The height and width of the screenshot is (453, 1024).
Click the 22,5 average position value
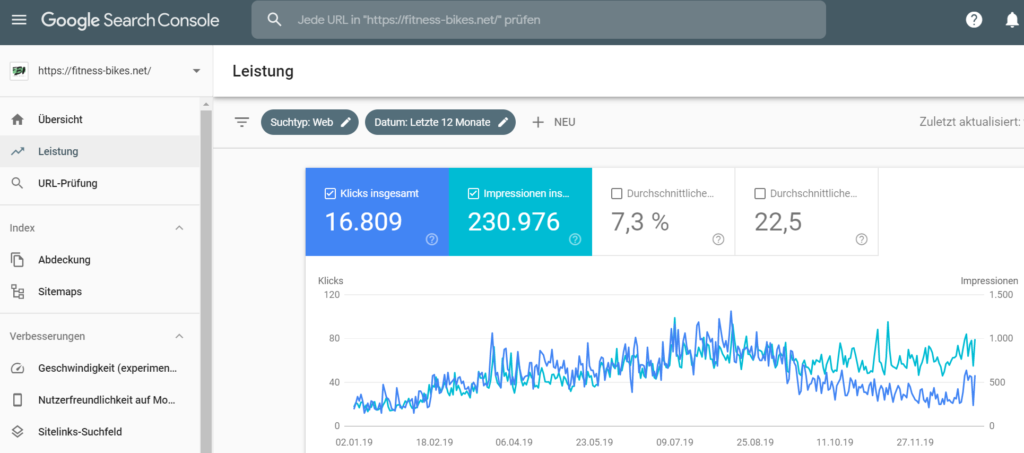click(778, 223)
